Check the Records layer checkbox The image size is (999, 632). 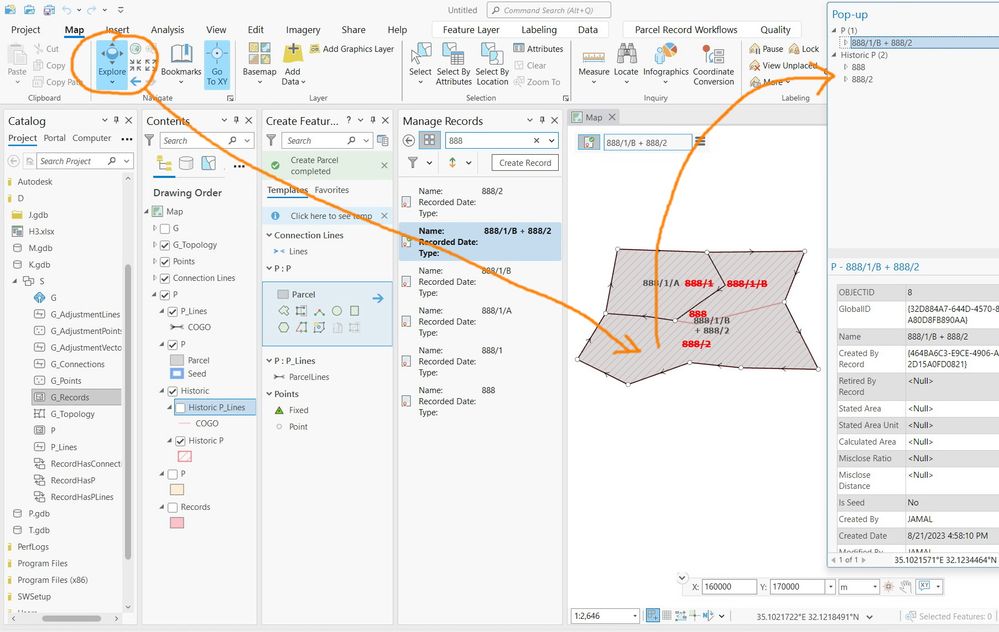coord(173,508)
